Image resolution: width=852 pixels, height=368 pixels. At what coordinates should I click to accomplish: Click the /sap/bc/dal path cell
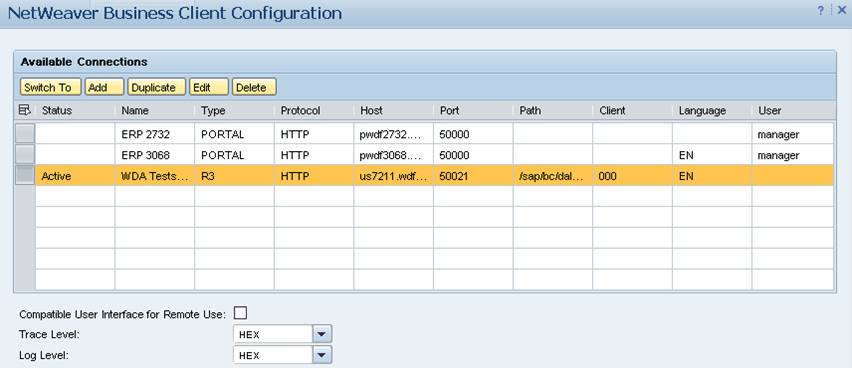tap(553, 176)
